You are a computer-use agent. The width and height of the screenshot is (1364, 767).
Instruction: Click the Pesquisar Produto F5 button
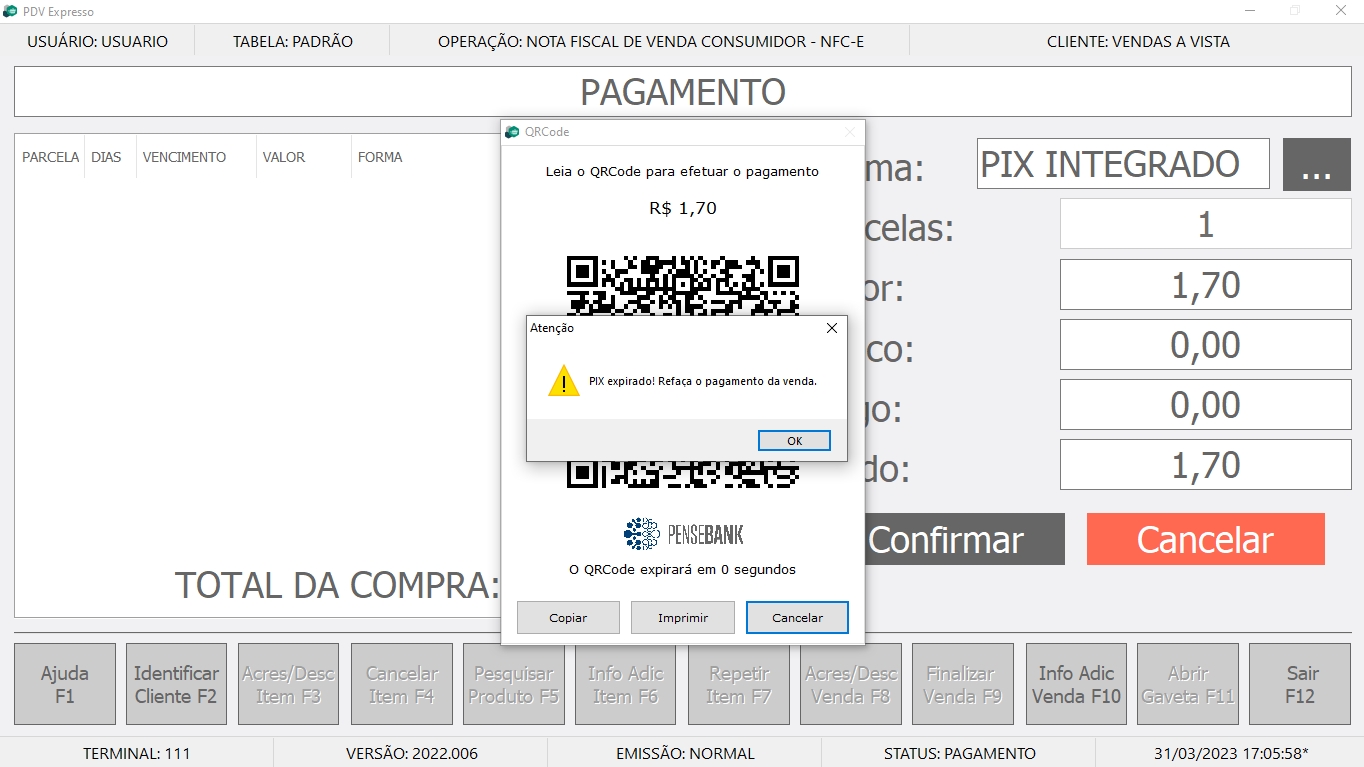click(513, 684)
